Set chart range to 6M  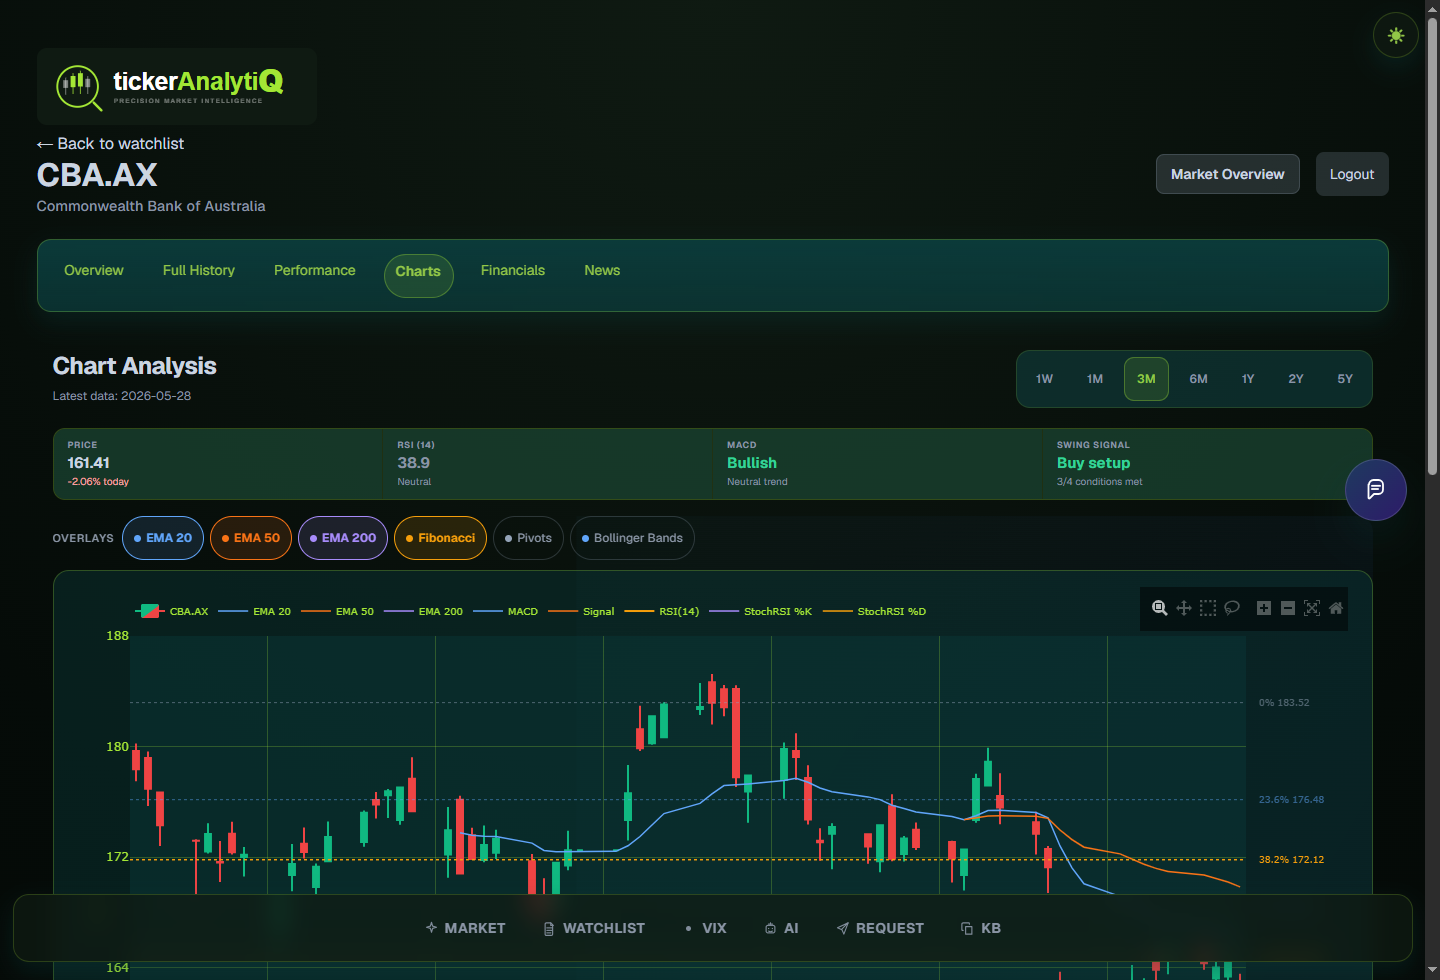click(x=1198, y=379)
